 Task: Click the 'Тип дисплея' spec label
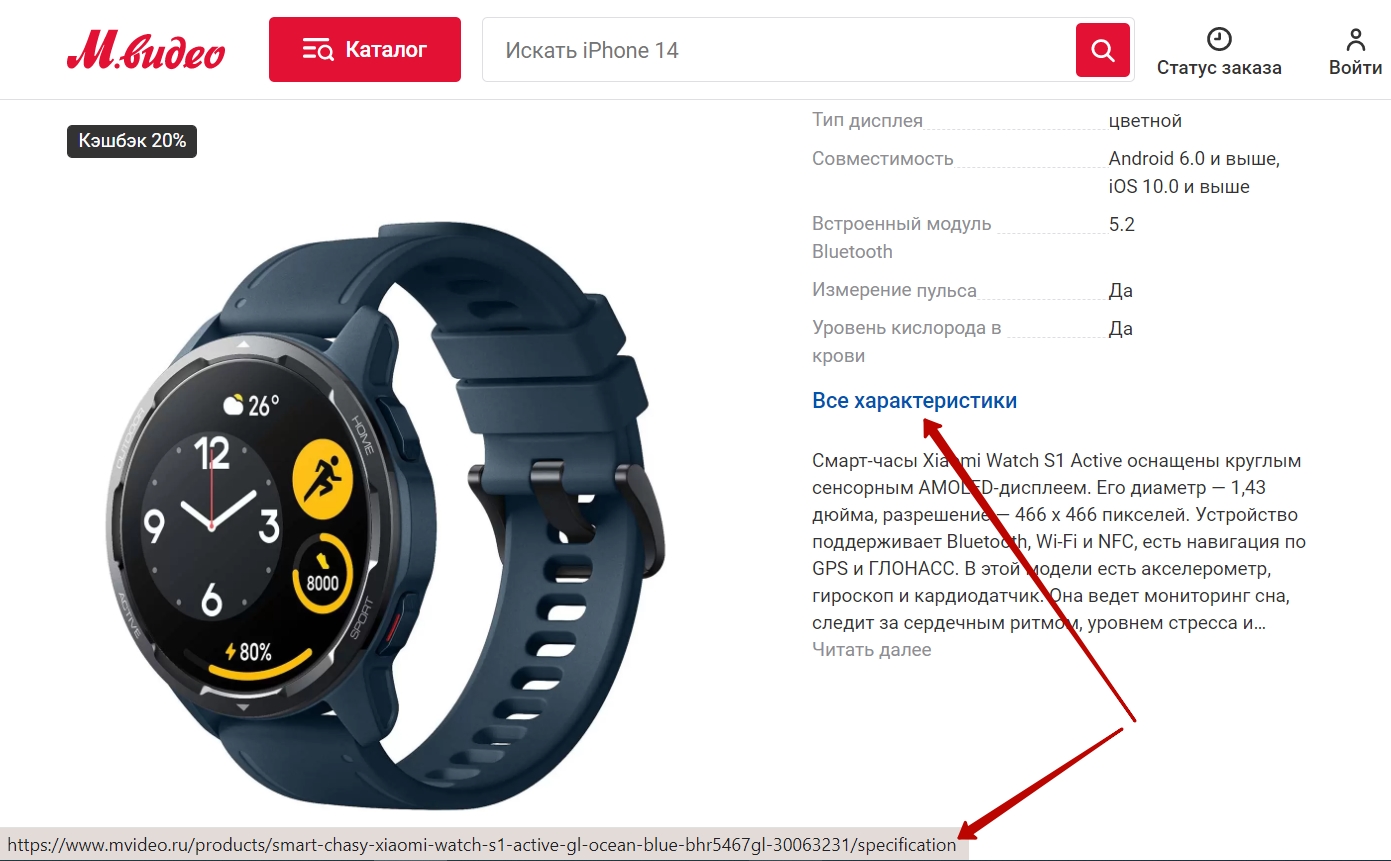867,121
